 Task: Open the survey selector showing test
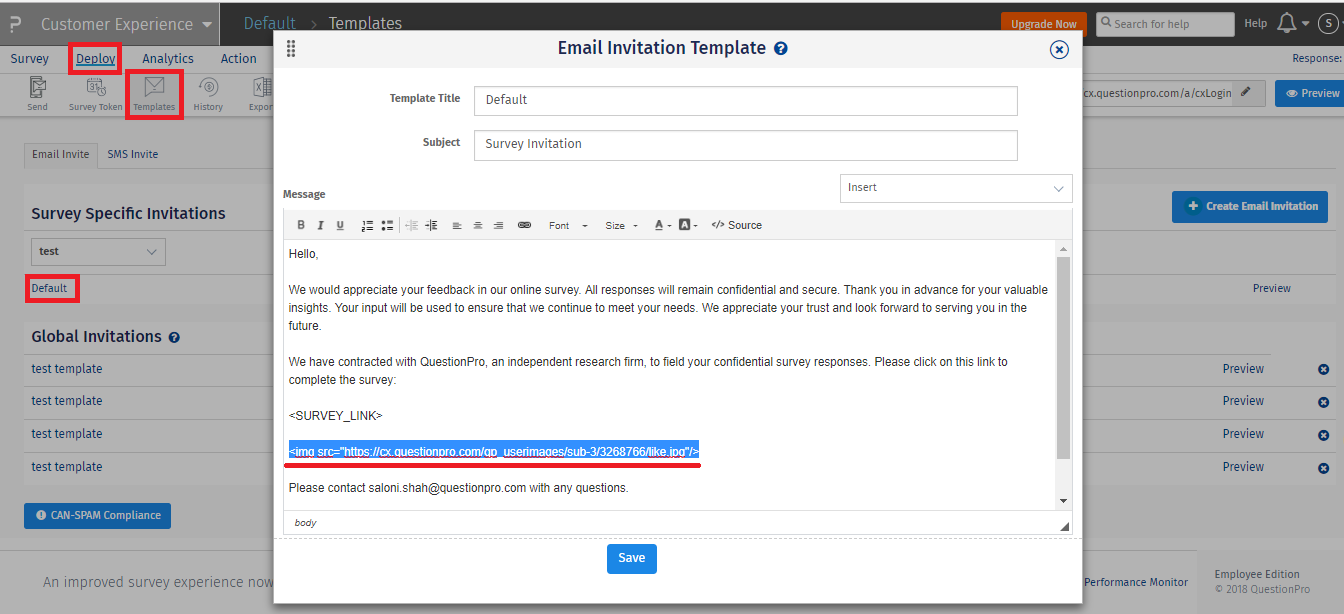[97, 251]
